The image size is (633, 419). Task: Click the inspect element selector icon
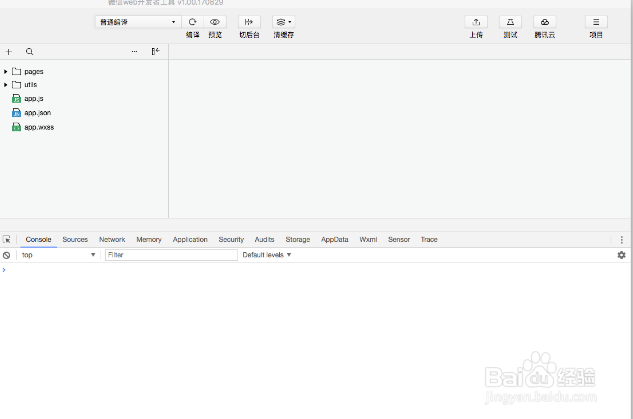7,239
